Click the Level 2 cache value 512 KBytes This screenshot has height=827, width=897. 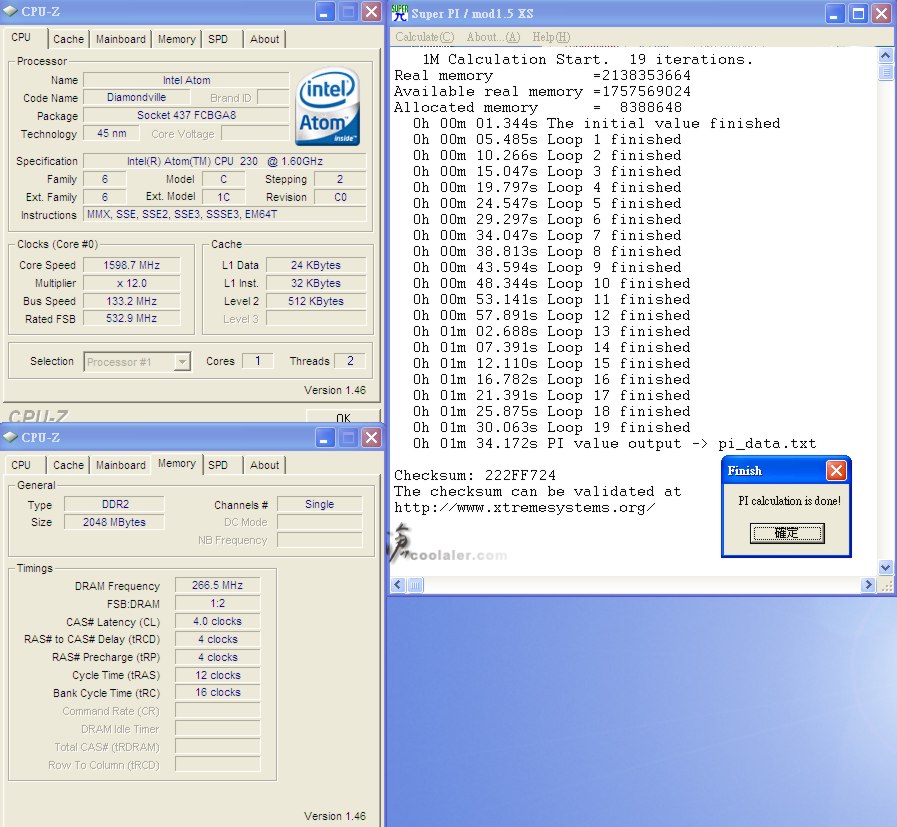(316, 301)
